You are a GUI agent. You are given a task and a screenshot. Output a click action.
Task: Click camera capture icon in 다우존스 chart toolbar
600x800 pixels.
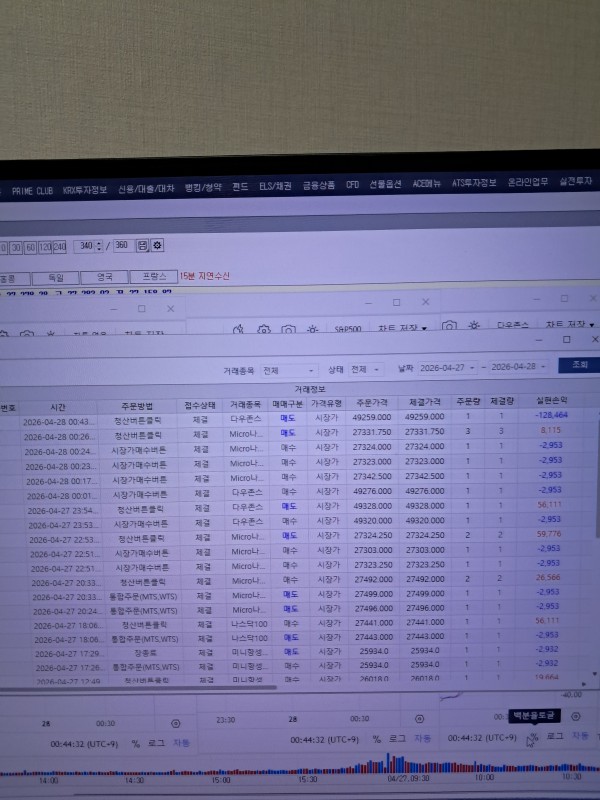click(x=449, y=326)
